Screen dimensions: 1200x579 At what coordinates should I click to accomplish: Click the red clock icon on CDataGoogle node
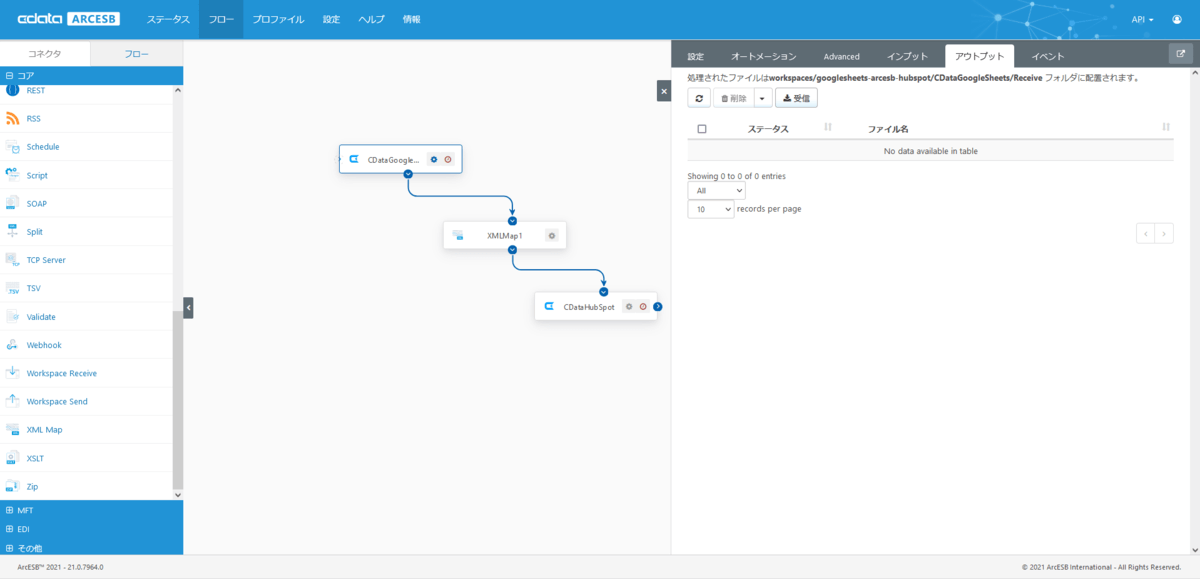coord(448,159)
